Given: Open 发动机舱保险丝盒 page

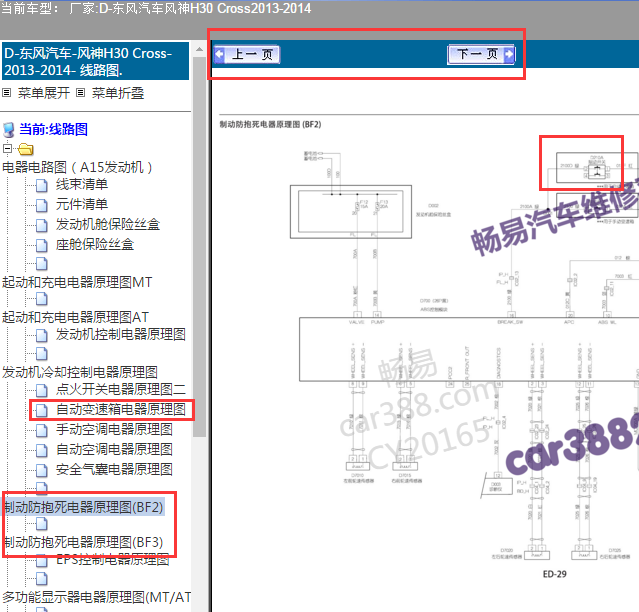Looking at the screenshot, I should coord(108,225).
